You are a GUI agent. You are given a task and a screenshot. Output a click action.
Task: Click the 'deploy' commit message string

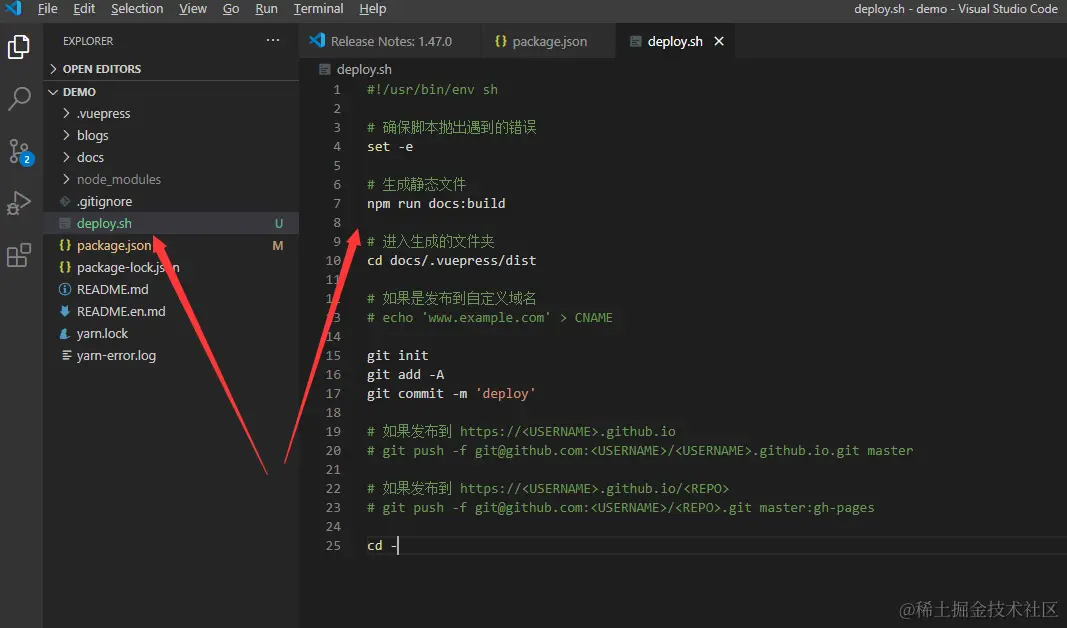coord(506,393)
